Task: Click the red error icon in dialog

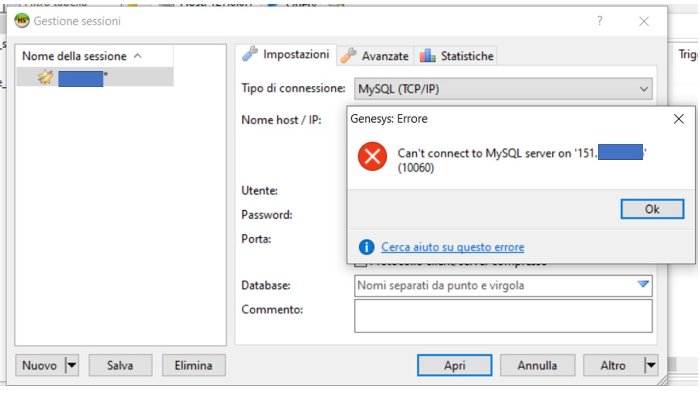Action: (x=372, y=156)
